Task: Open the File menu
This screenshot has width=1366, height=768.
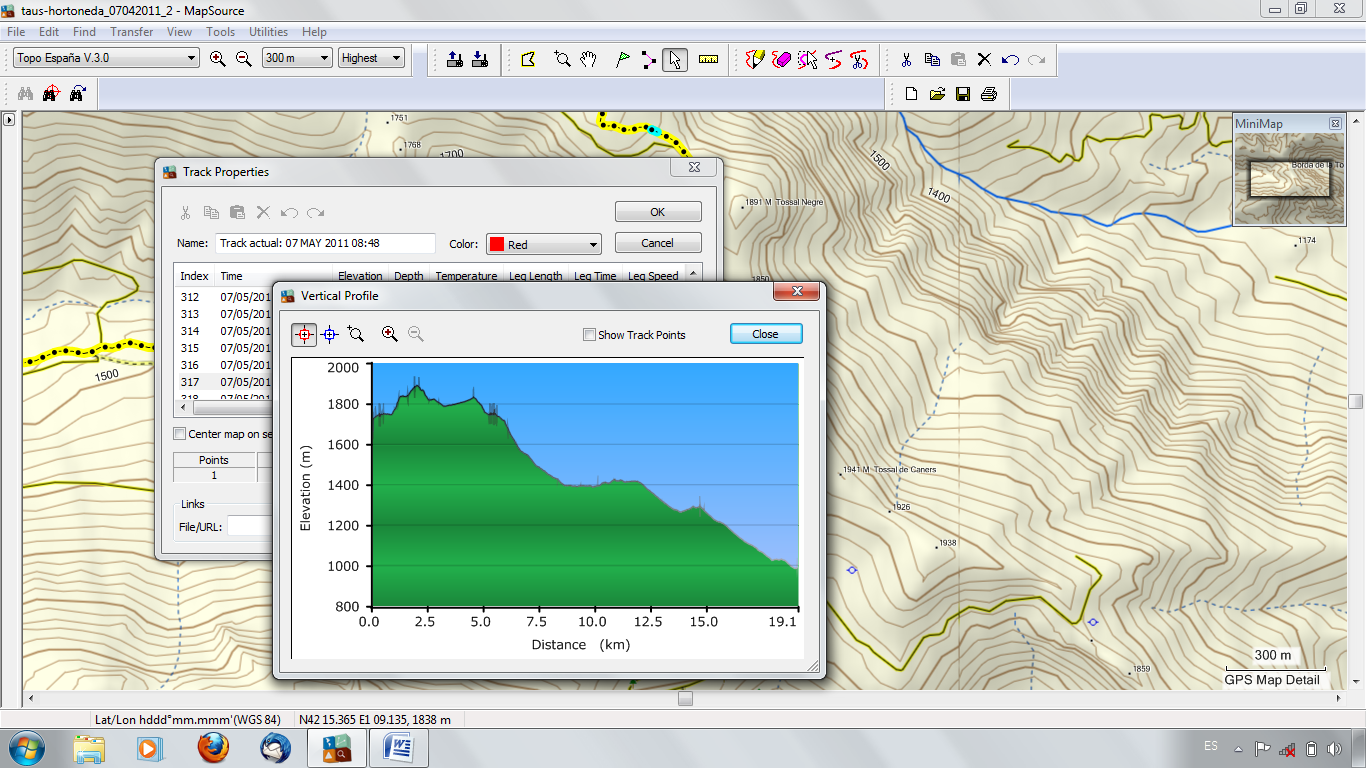Action: coord(16,32)
